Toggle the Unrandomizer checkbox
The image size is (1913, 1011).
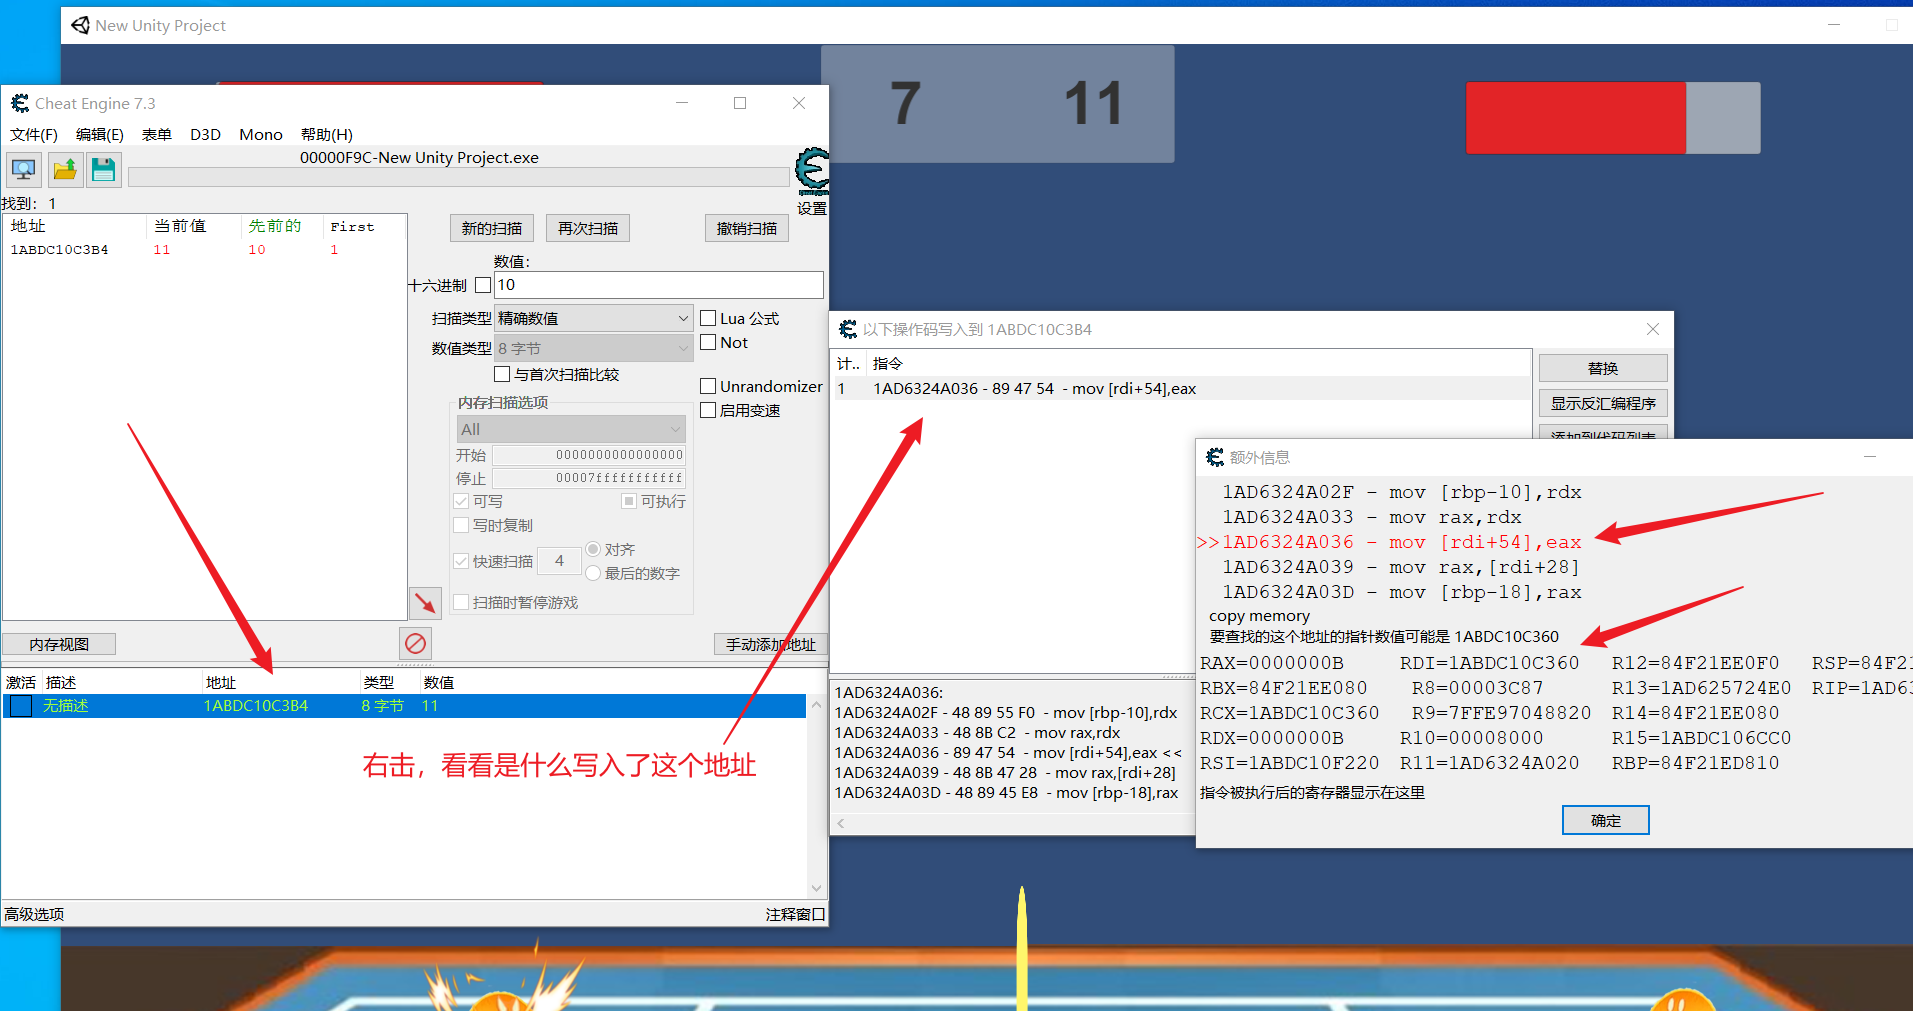(x=708, y=386)
